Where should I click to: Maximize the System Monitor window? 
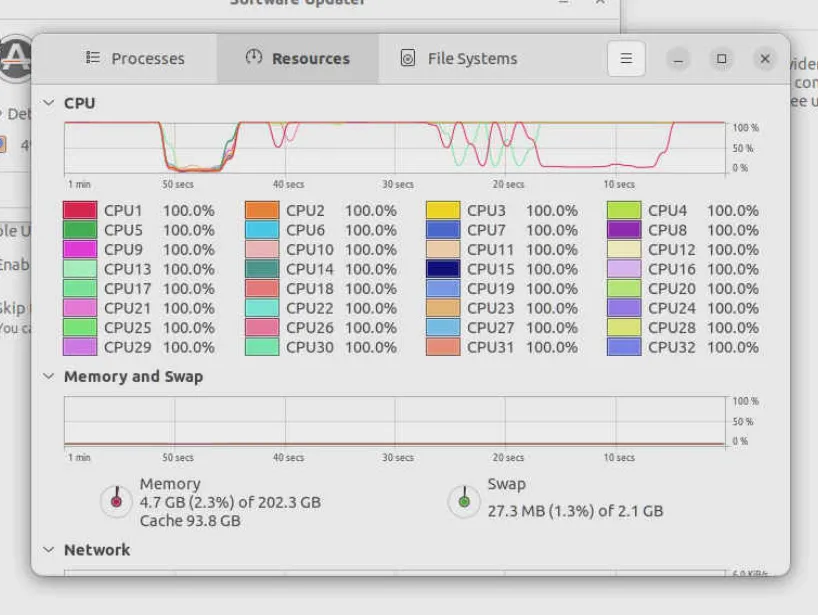click(x=721, y=59)
